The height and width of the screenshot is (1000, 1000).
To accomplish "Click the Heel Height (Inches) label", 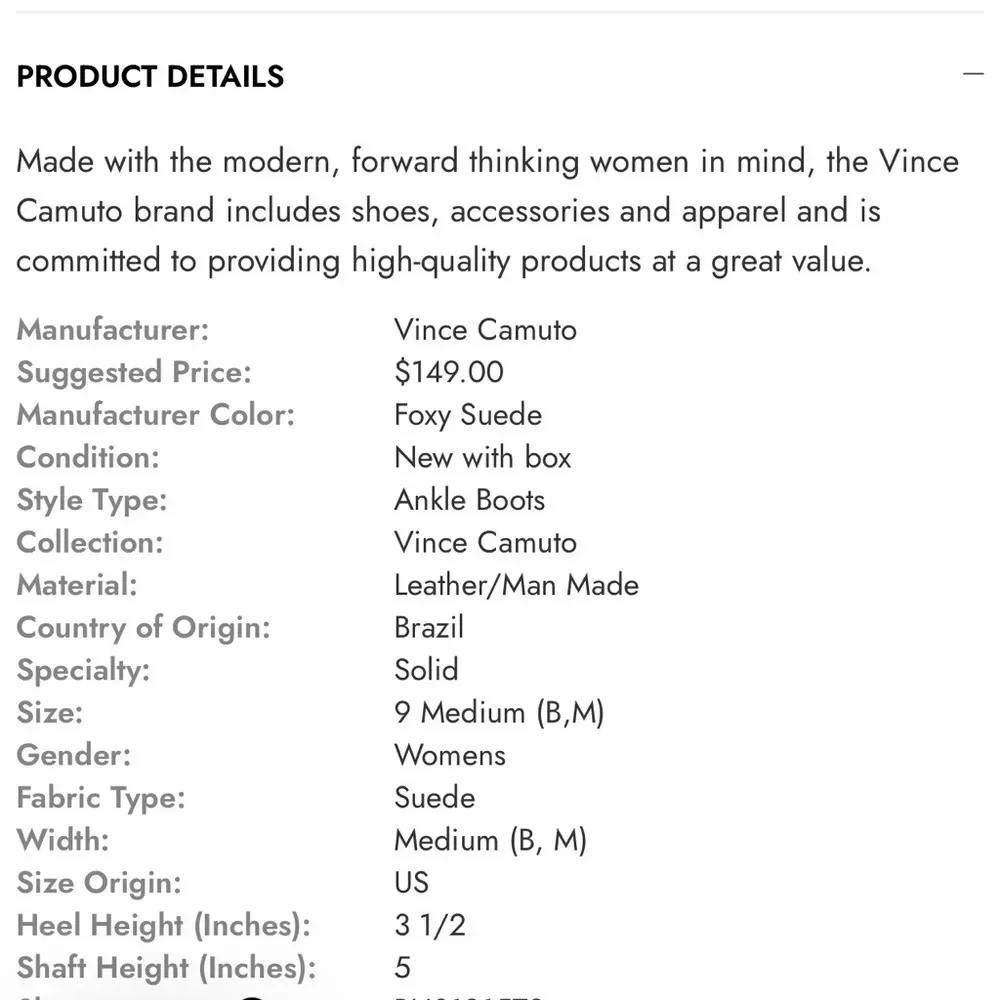I will tap(164, 925).
